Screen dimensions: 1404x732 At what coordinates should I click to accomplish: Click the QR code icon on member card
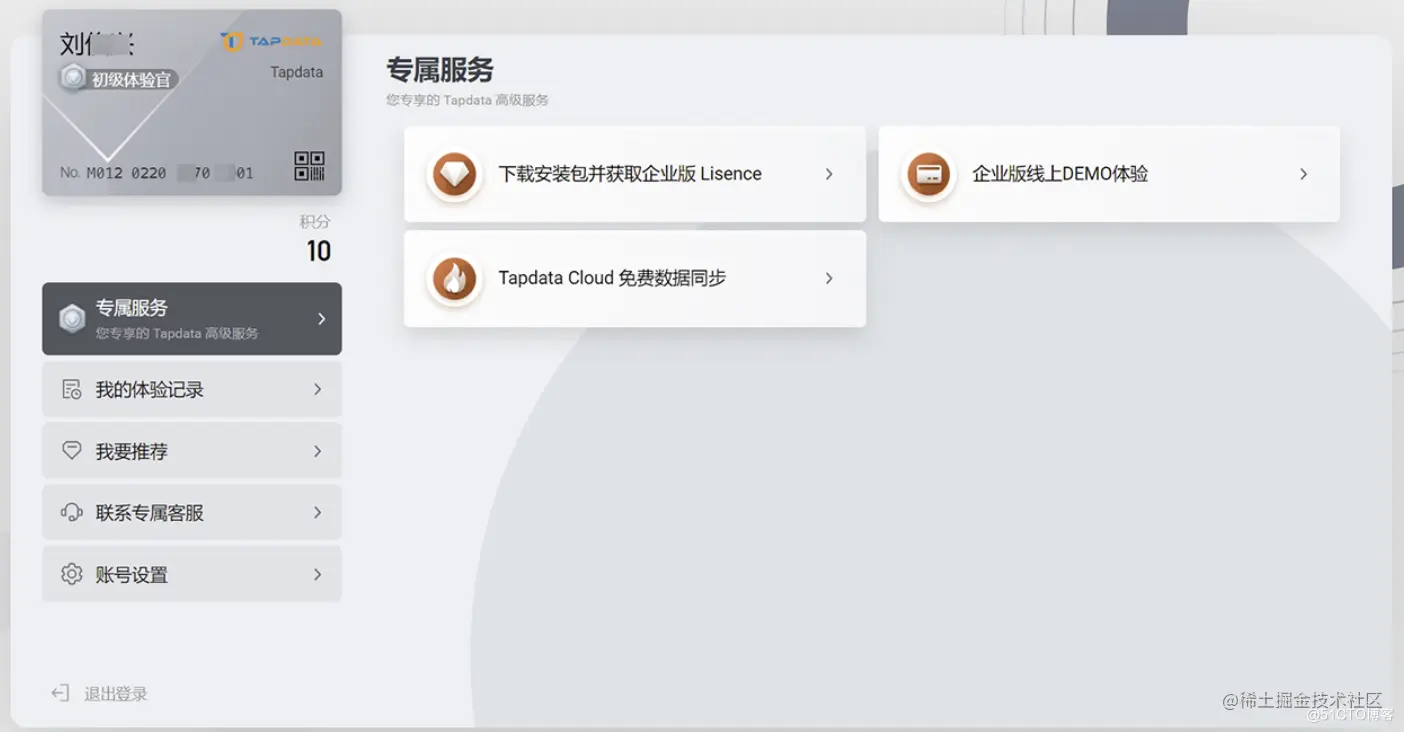[309, 166]
